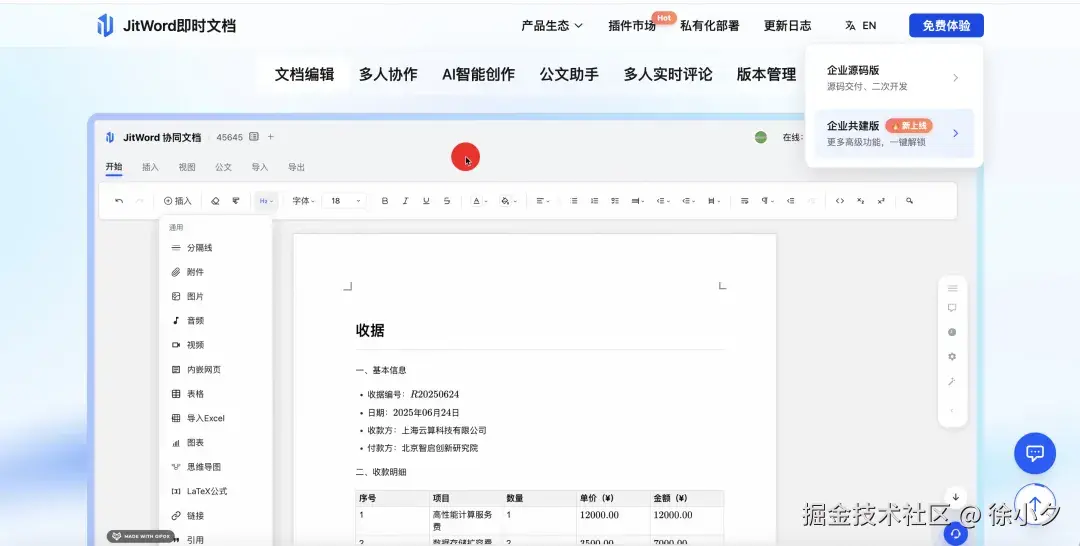Switch to the 插入 editor tab
Screen dimensions: 1080x546
(x=150, y=167)
